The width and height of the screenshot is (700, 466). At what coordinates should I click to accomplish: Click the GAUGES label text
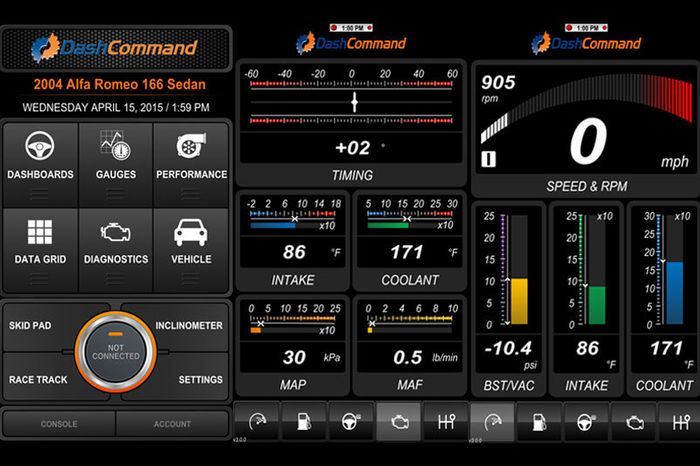[116, 175]
